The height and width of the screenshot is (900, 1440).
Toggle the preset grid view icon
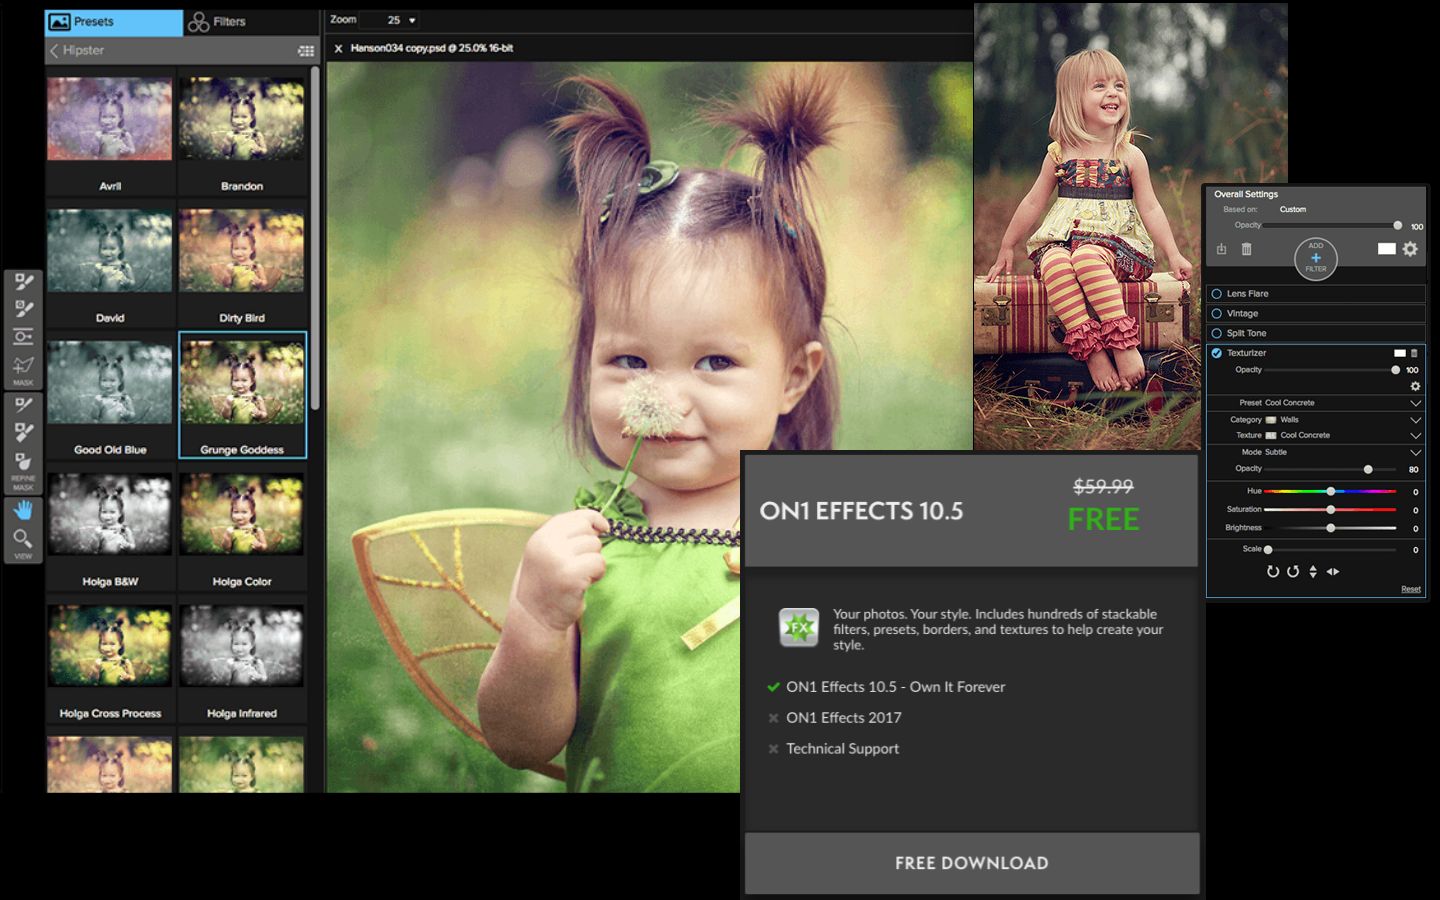(x=306, y=51)
